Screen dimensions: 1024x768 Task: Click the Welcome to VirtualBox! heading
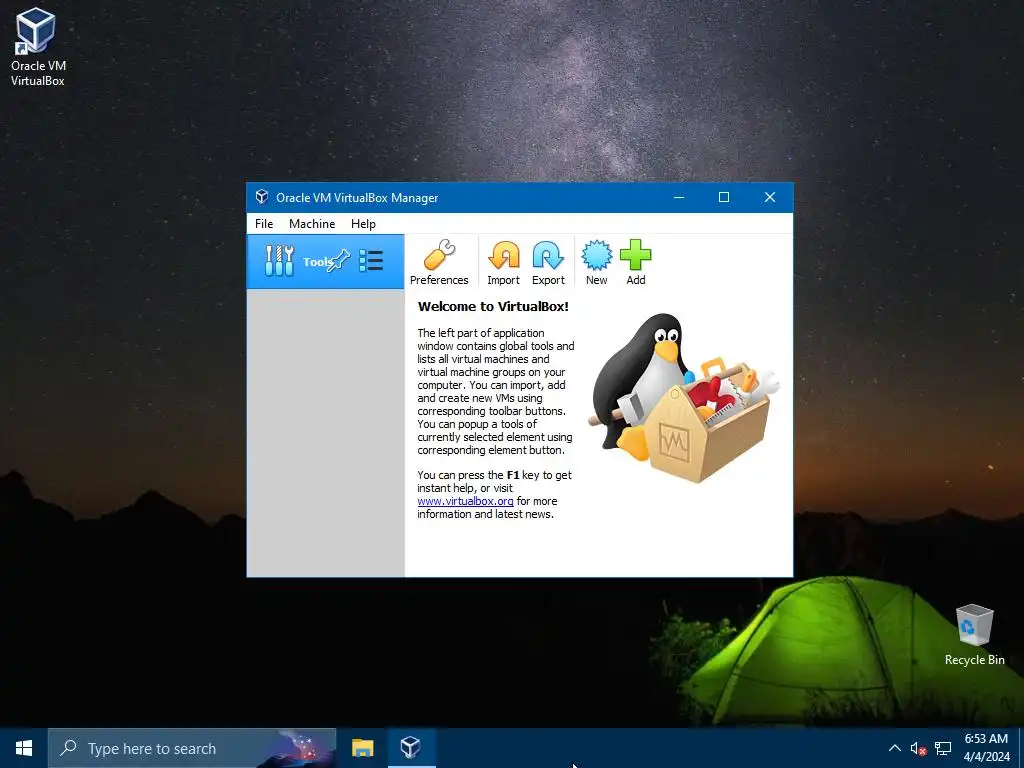pyautogui.click(x=493, y=306)
